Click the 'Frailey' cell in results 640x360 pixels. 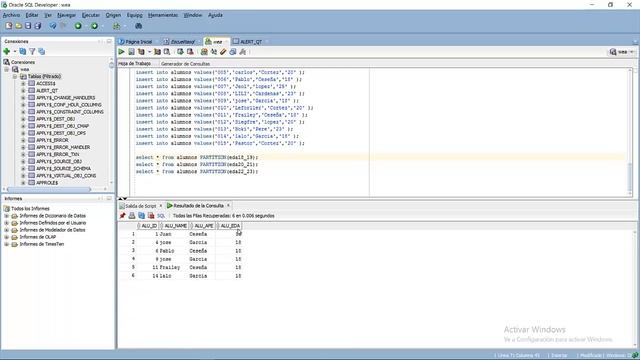[169, 267]
